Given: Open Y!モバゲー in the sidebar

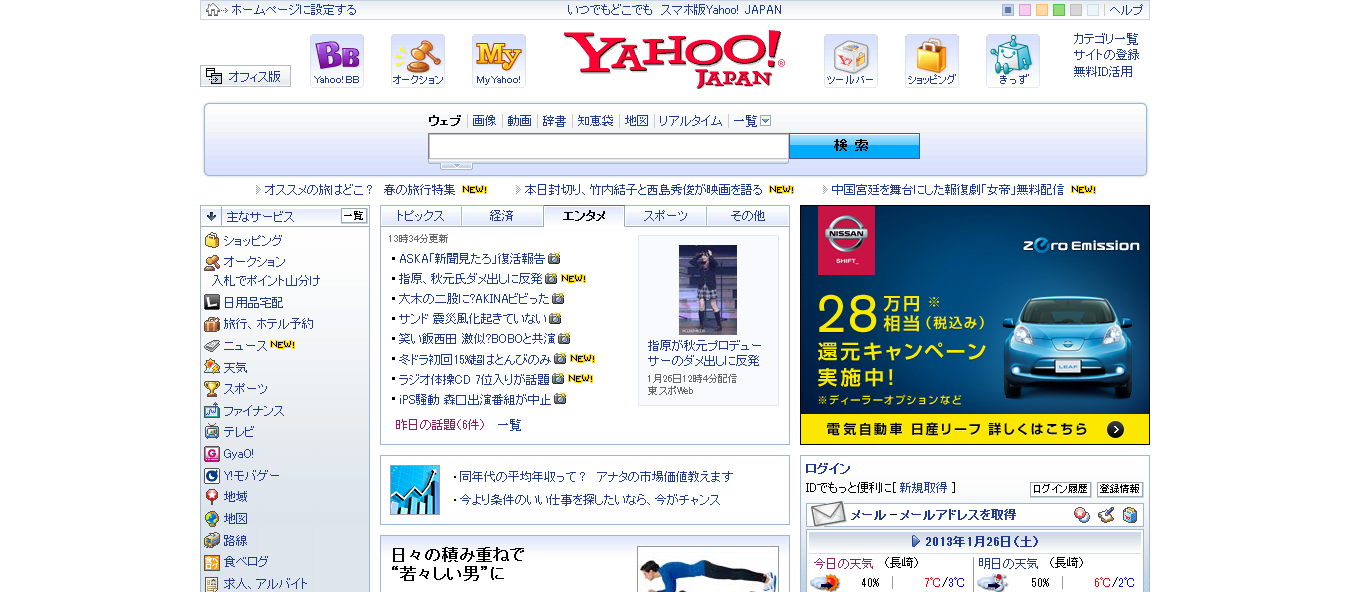Looking at the screenshot, I should [251, 476].
